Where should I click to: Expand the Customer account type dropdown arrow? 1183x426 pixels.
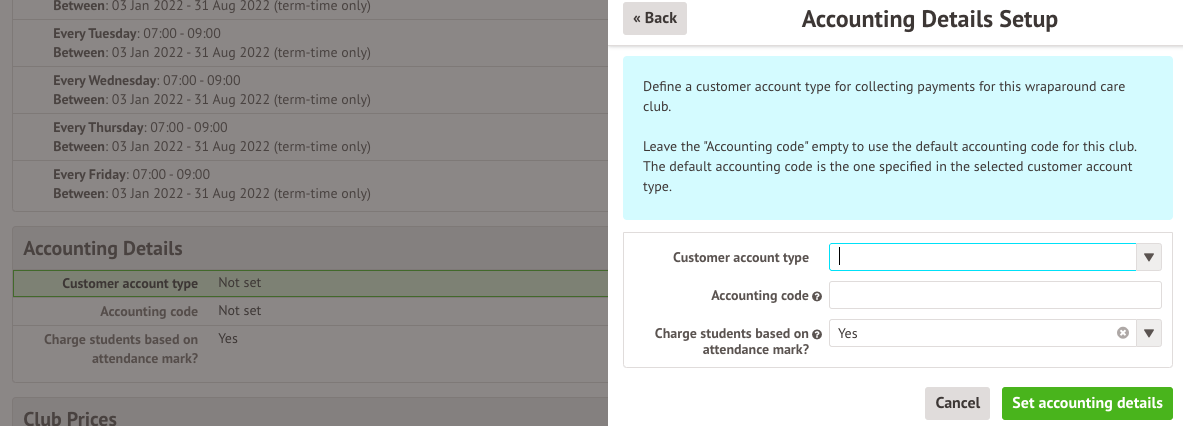(1149, 257)
